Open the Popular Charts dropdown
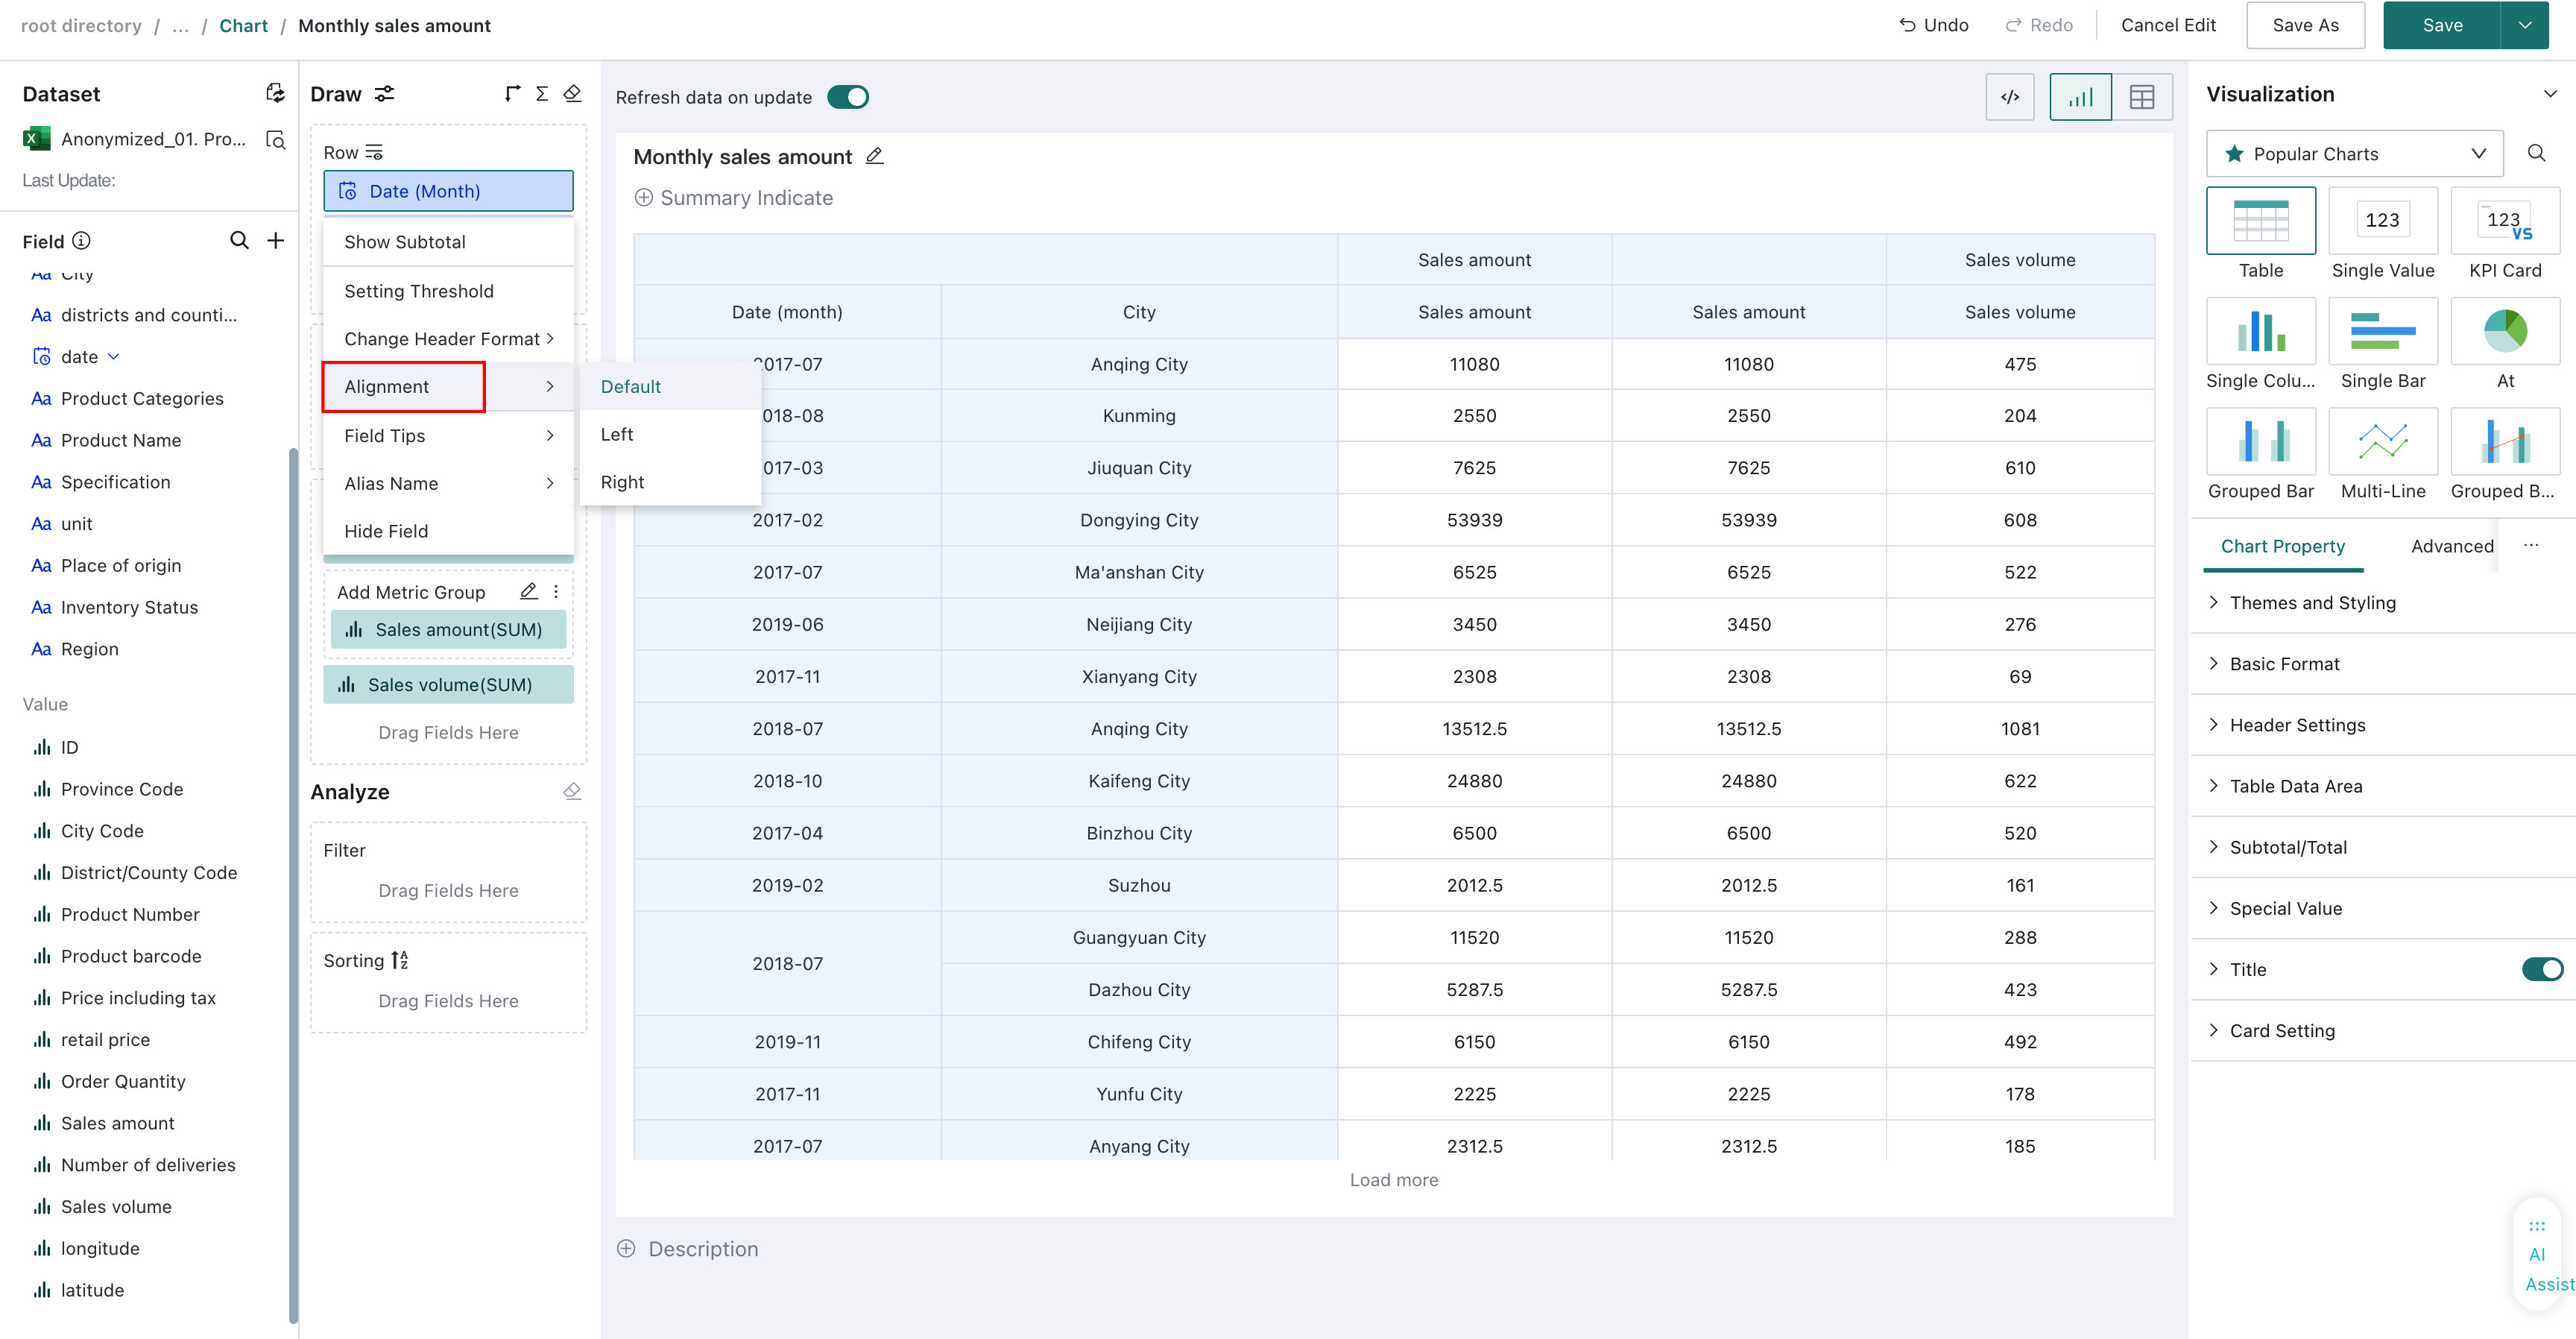This screenshot has width=2576, height=1339. tap(2354, 153)
